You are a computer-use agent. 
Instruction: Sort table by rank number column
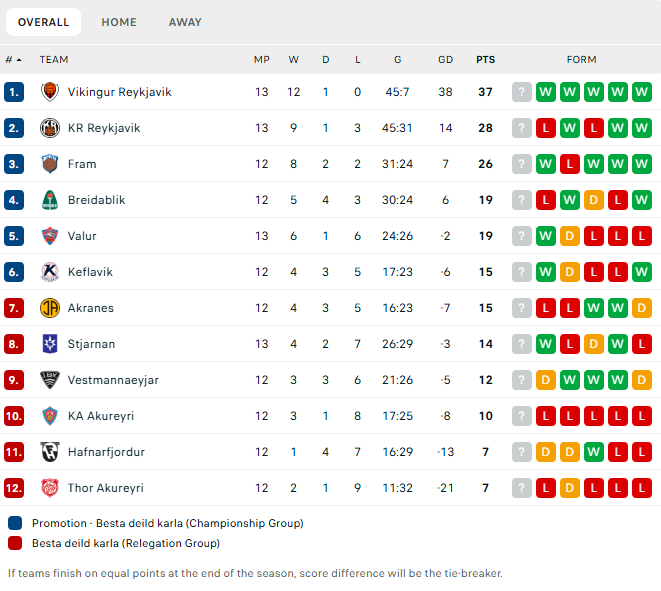pos(13,59)
